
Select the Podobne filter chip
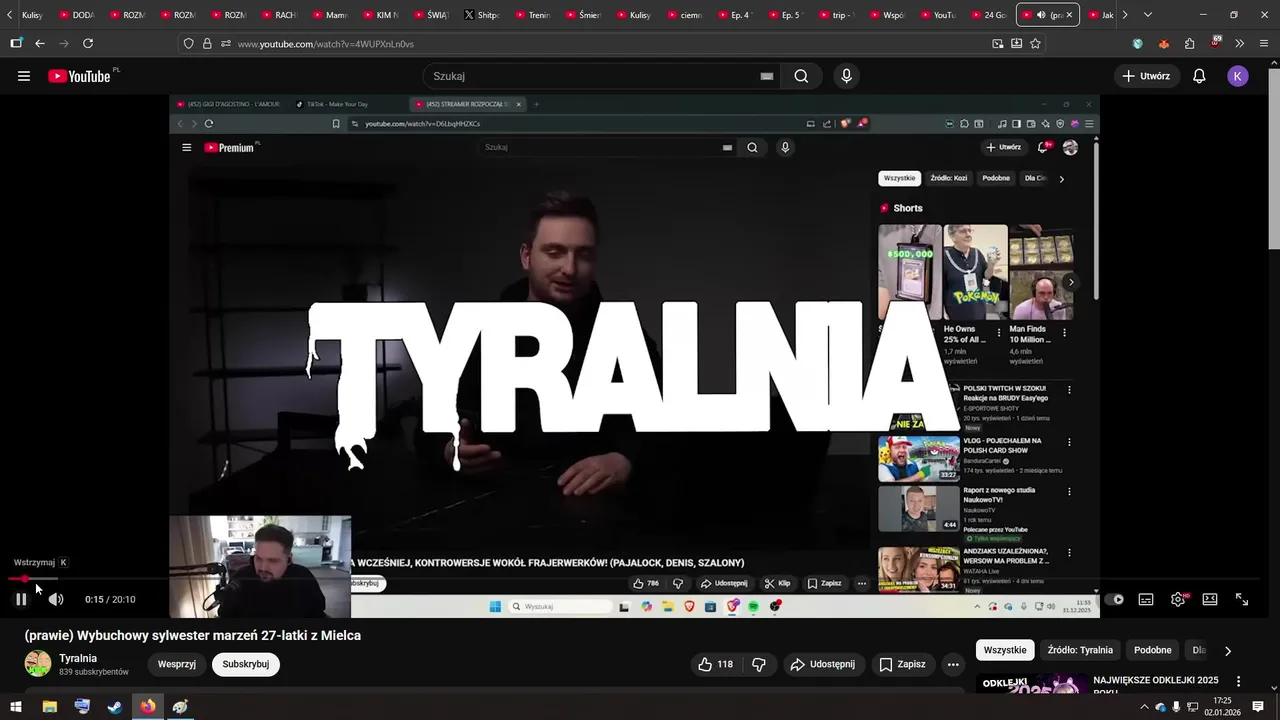tap(1153, 650)
